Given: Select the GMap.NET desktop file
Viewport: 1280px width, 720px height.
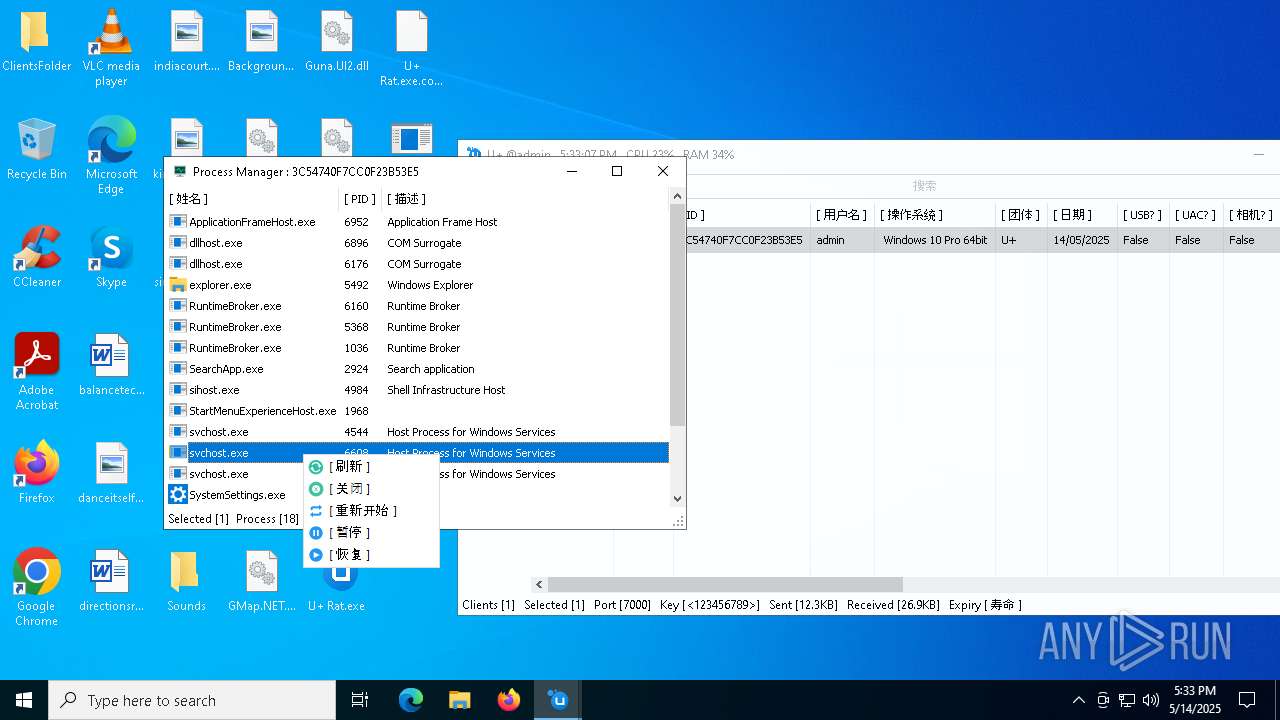Looking at the screenshot, I should click(x=261, y=581).
